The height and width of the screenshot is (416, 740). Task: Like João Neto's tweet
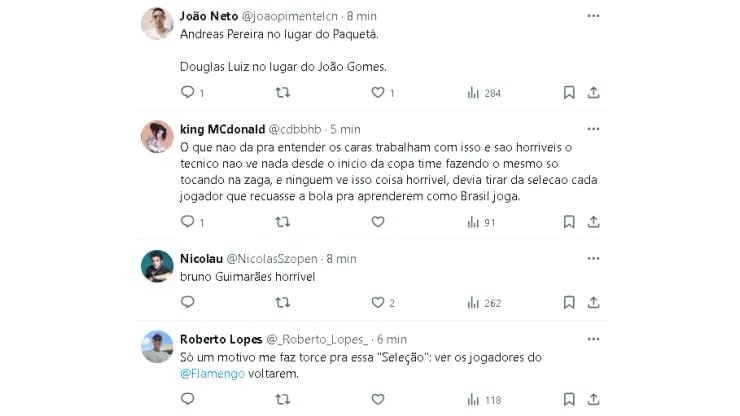(378, 93)
